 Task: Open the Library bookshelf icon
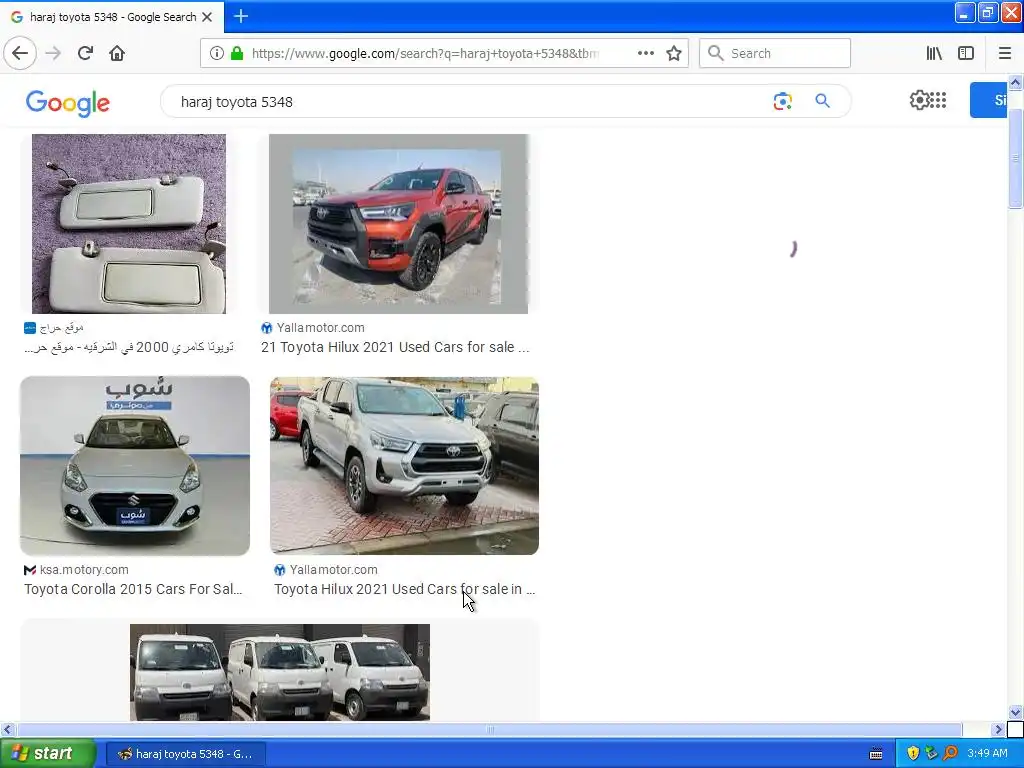point(934,54)
